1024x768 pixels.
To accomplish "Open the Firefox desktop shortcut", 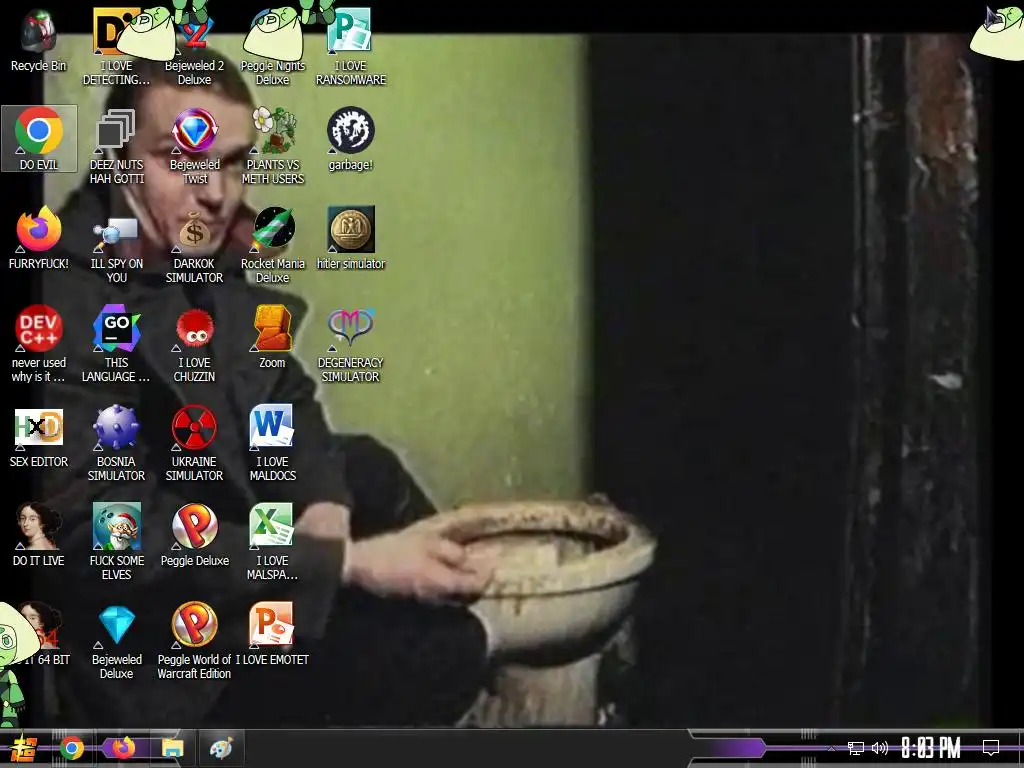I will coord(39,238).
